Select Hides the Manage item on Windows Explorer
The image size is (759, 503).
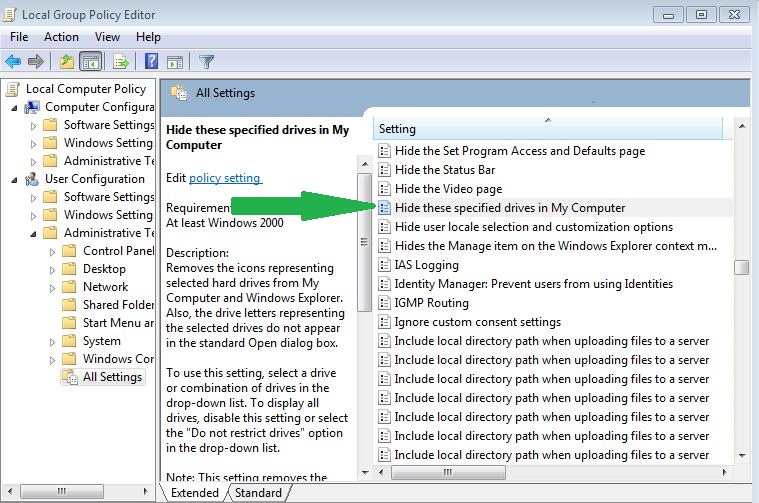[555, 246]
